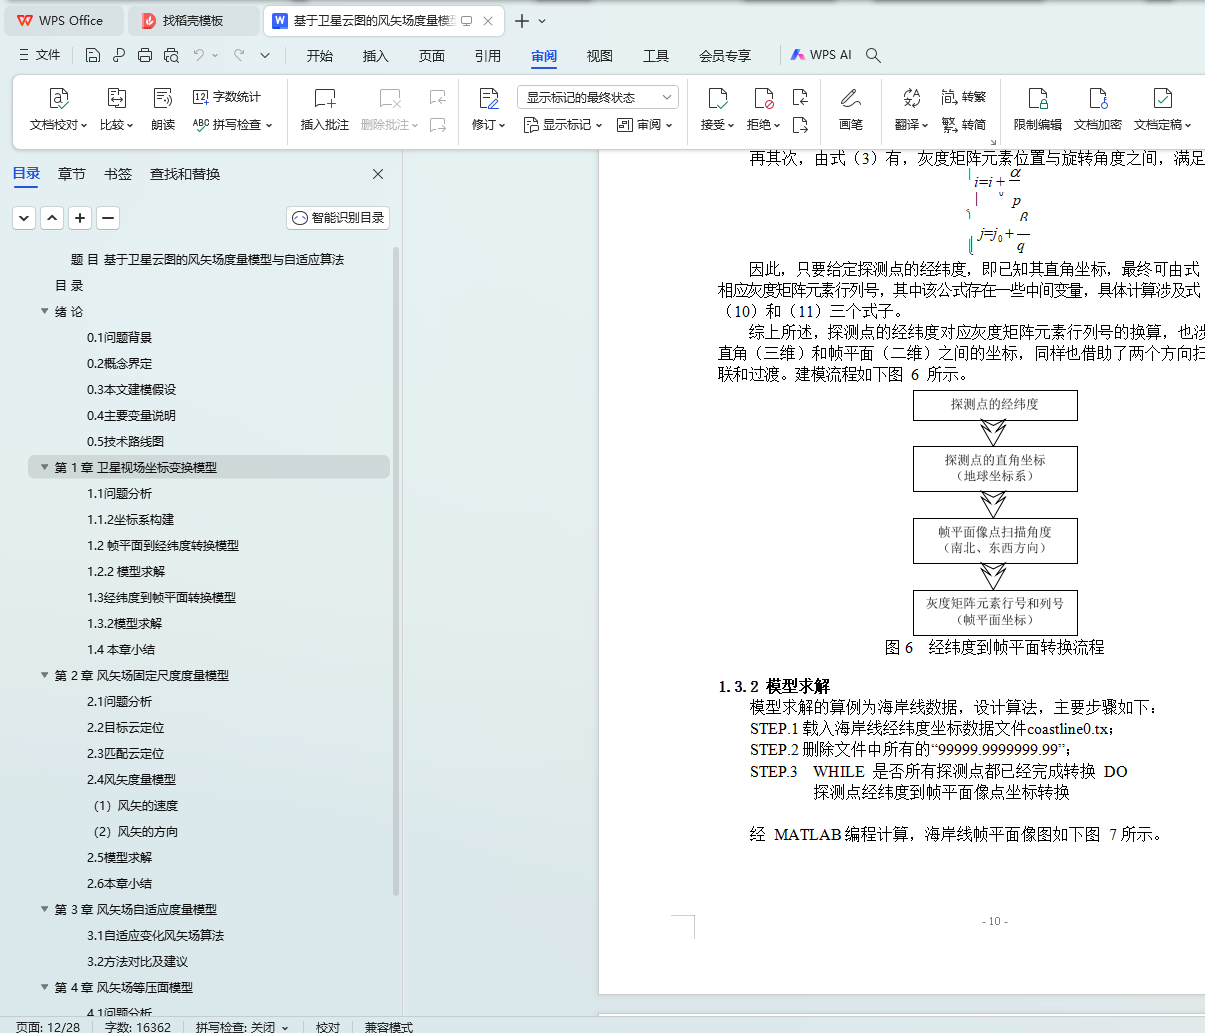This screenshot has width=1205, height=1033.
Task: Go to heading 0.5技术路线图
Action: pos(125,441)
